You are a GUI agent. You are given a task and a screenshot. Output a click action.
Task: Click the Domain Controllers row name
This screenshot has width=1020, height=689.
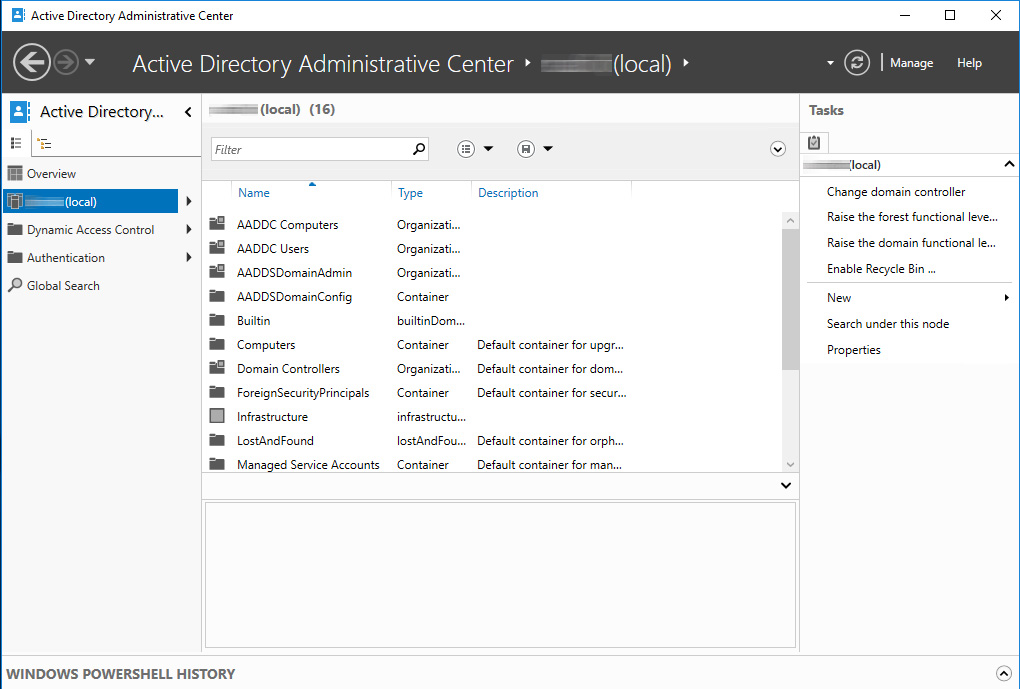(x=288, y=369)
